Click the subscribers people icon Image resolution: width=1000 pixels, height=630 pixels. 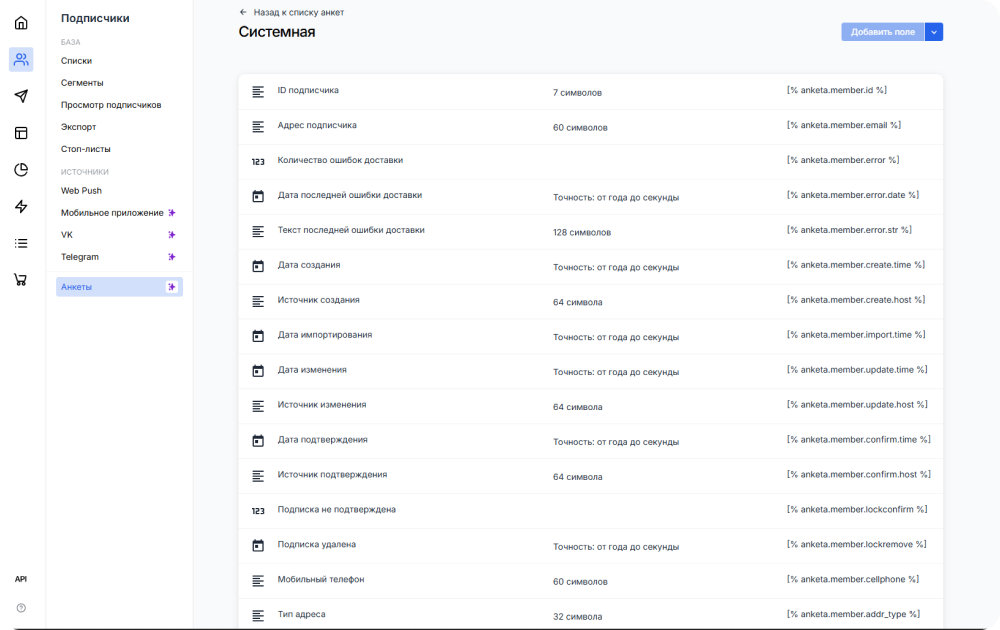(21, 60)
